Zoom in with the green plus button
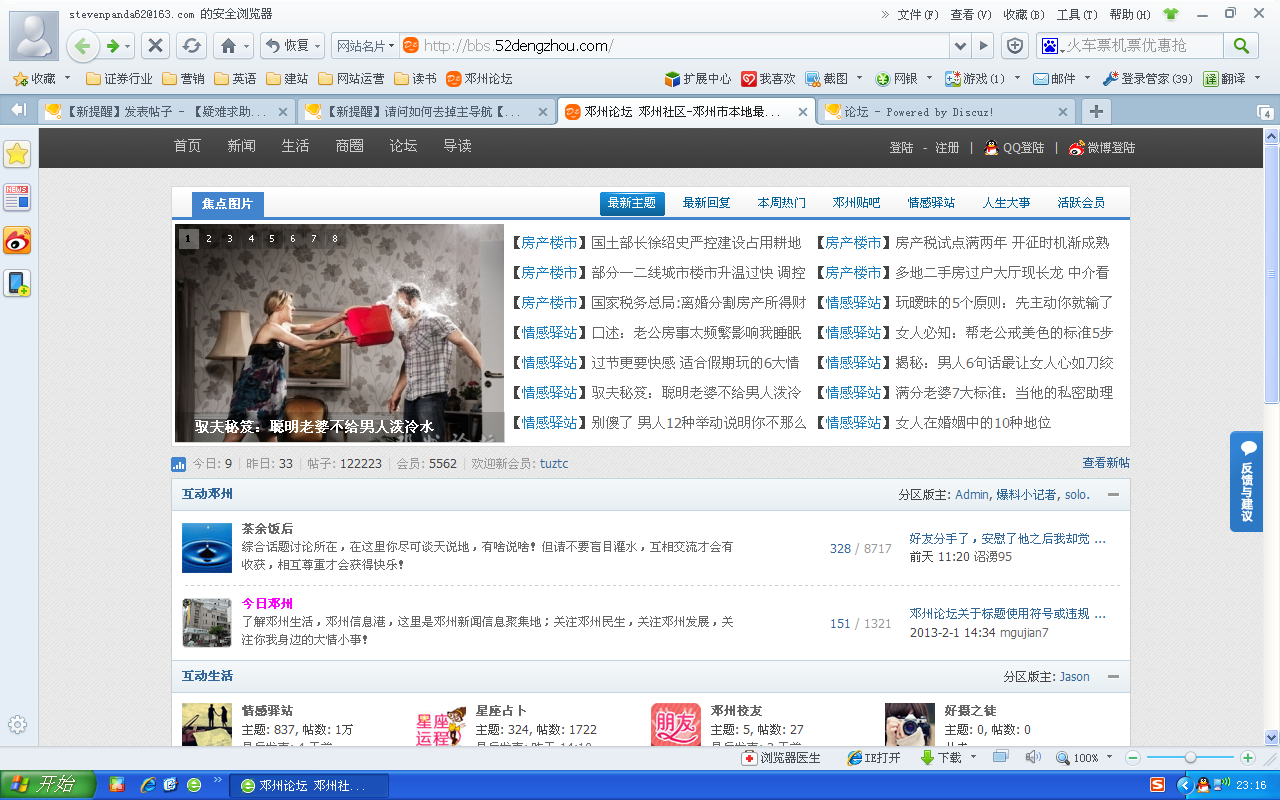Screen dimensions: 1280x800 [x=1247, y=758]
